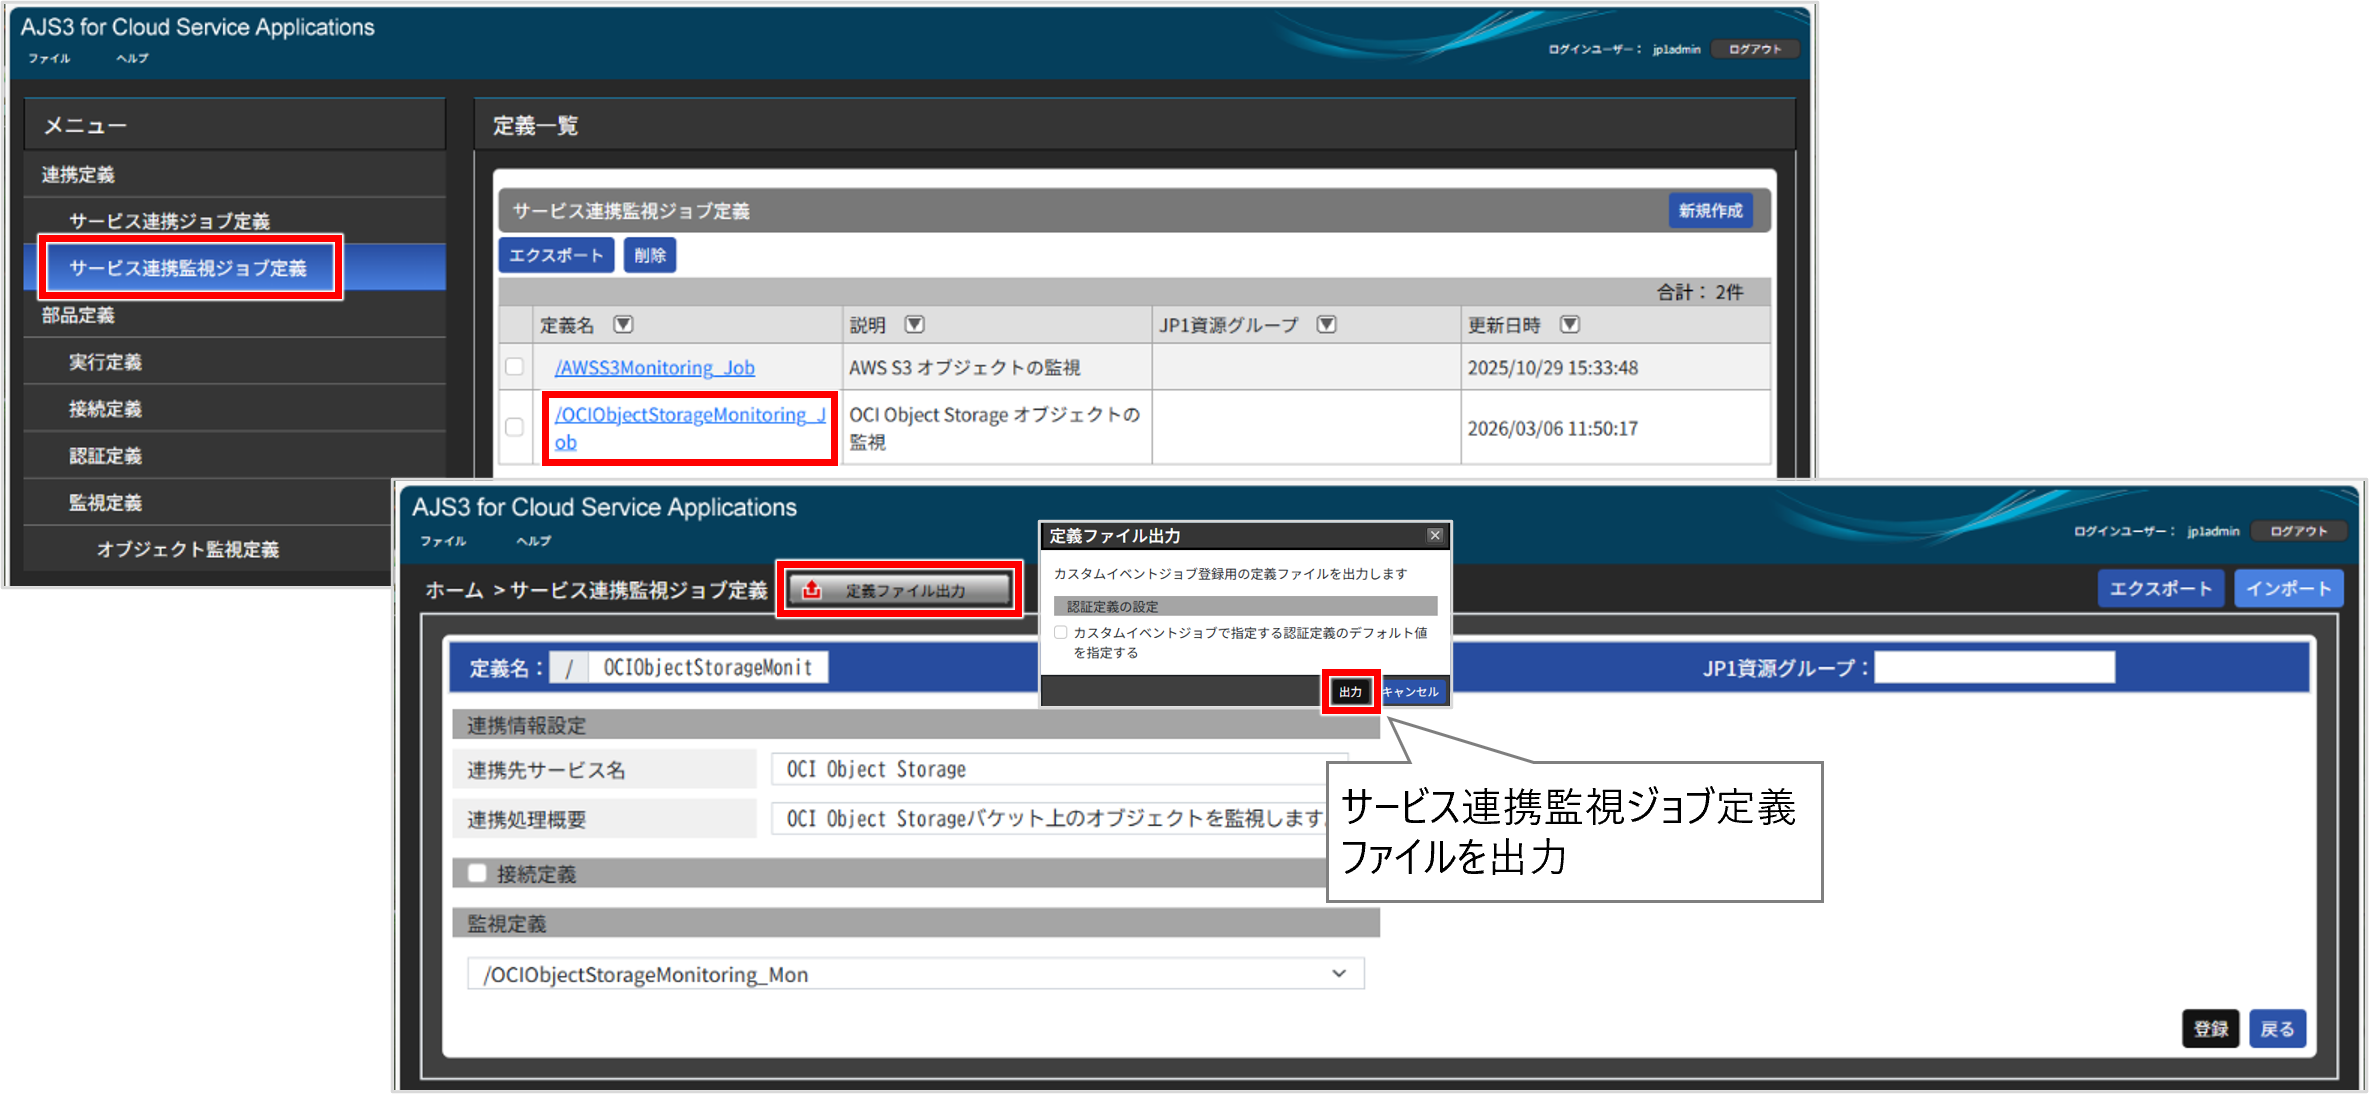Click the 2026/03/06 11:50:17 timestamp cell
The image size is (2369, 1094).
coord(1615,428)
